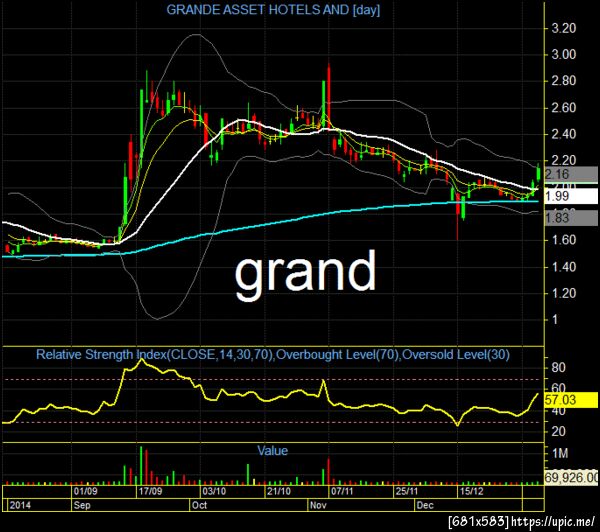
Task: Click the 1M volume axis label
Action: [x=560, y=454]
